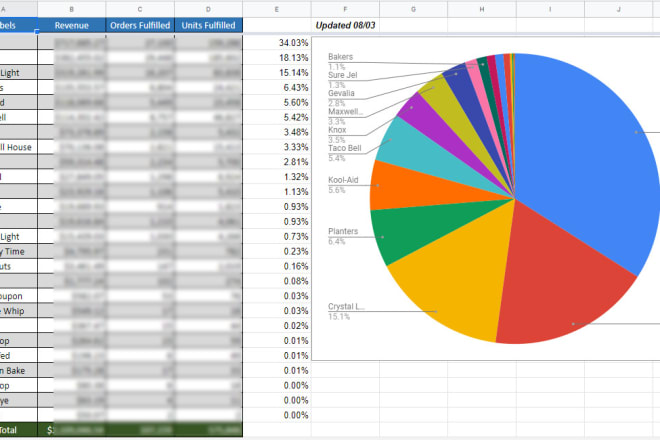This screenshot has height=440, width=660.
Task: Click the 'y Time' cell in column A
Action: point(19,251)
